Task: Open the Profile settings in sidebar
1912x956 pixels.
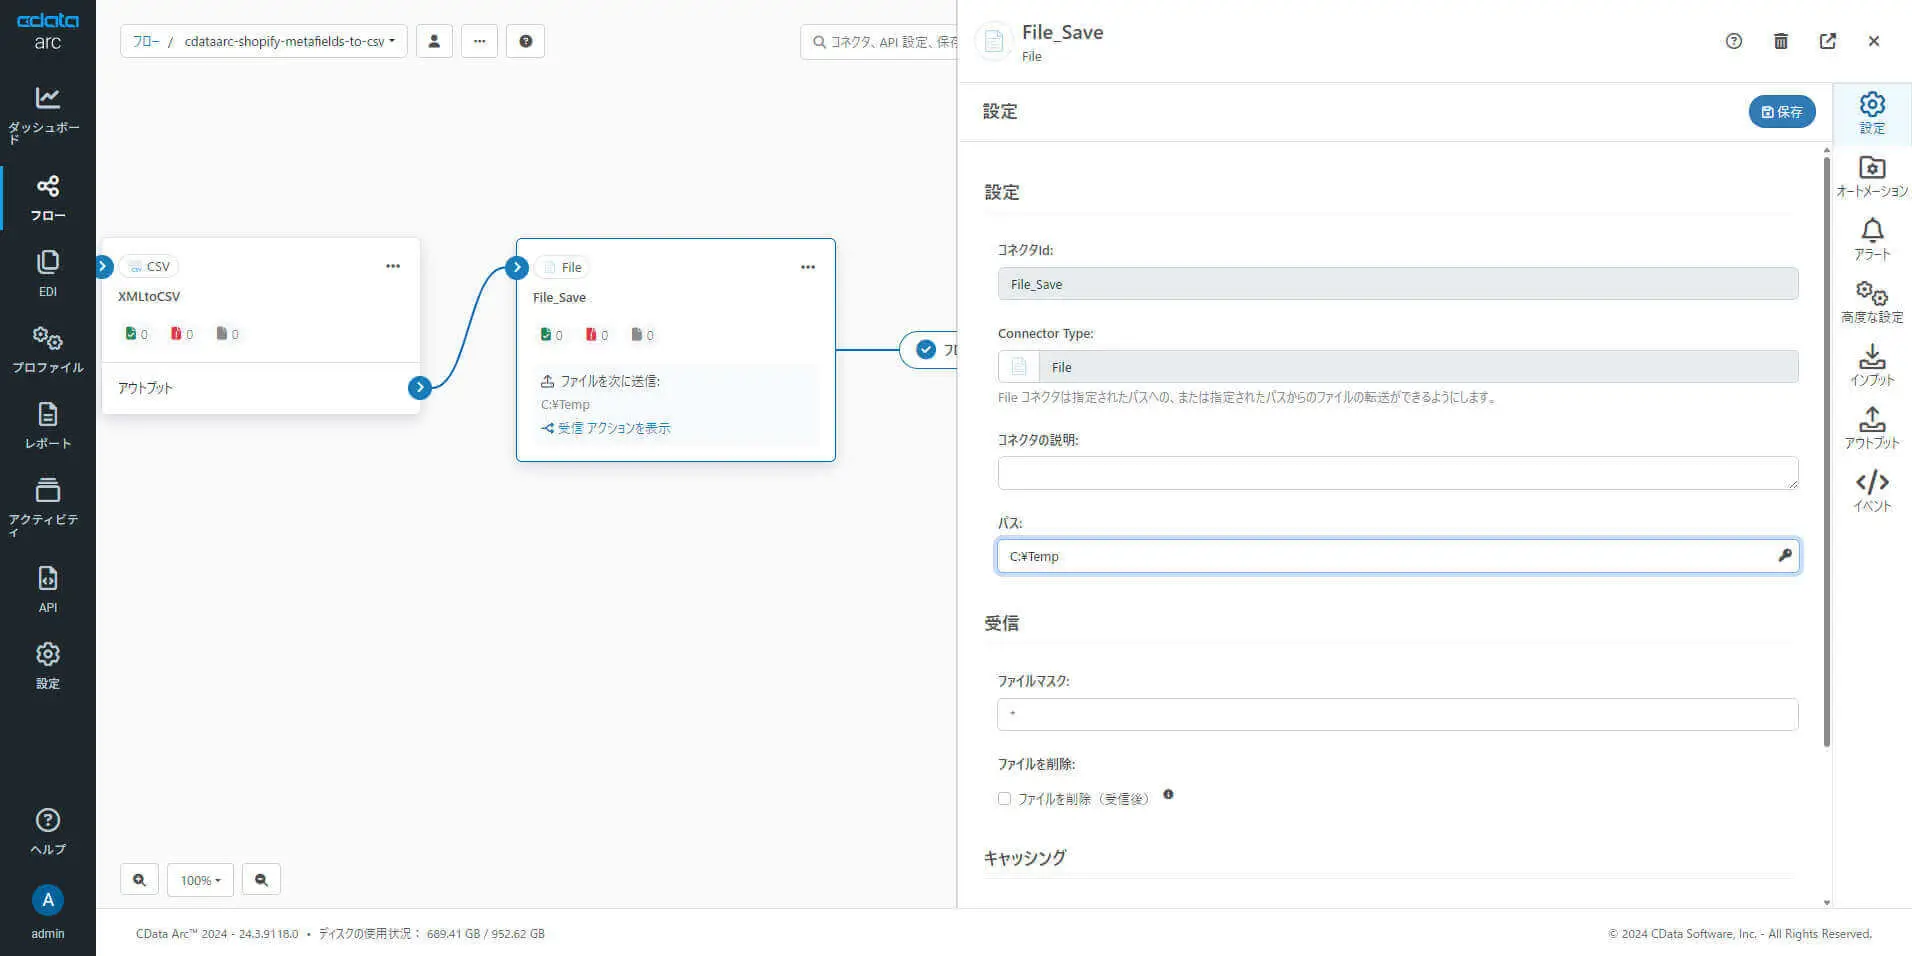Action: coord(47,348)
